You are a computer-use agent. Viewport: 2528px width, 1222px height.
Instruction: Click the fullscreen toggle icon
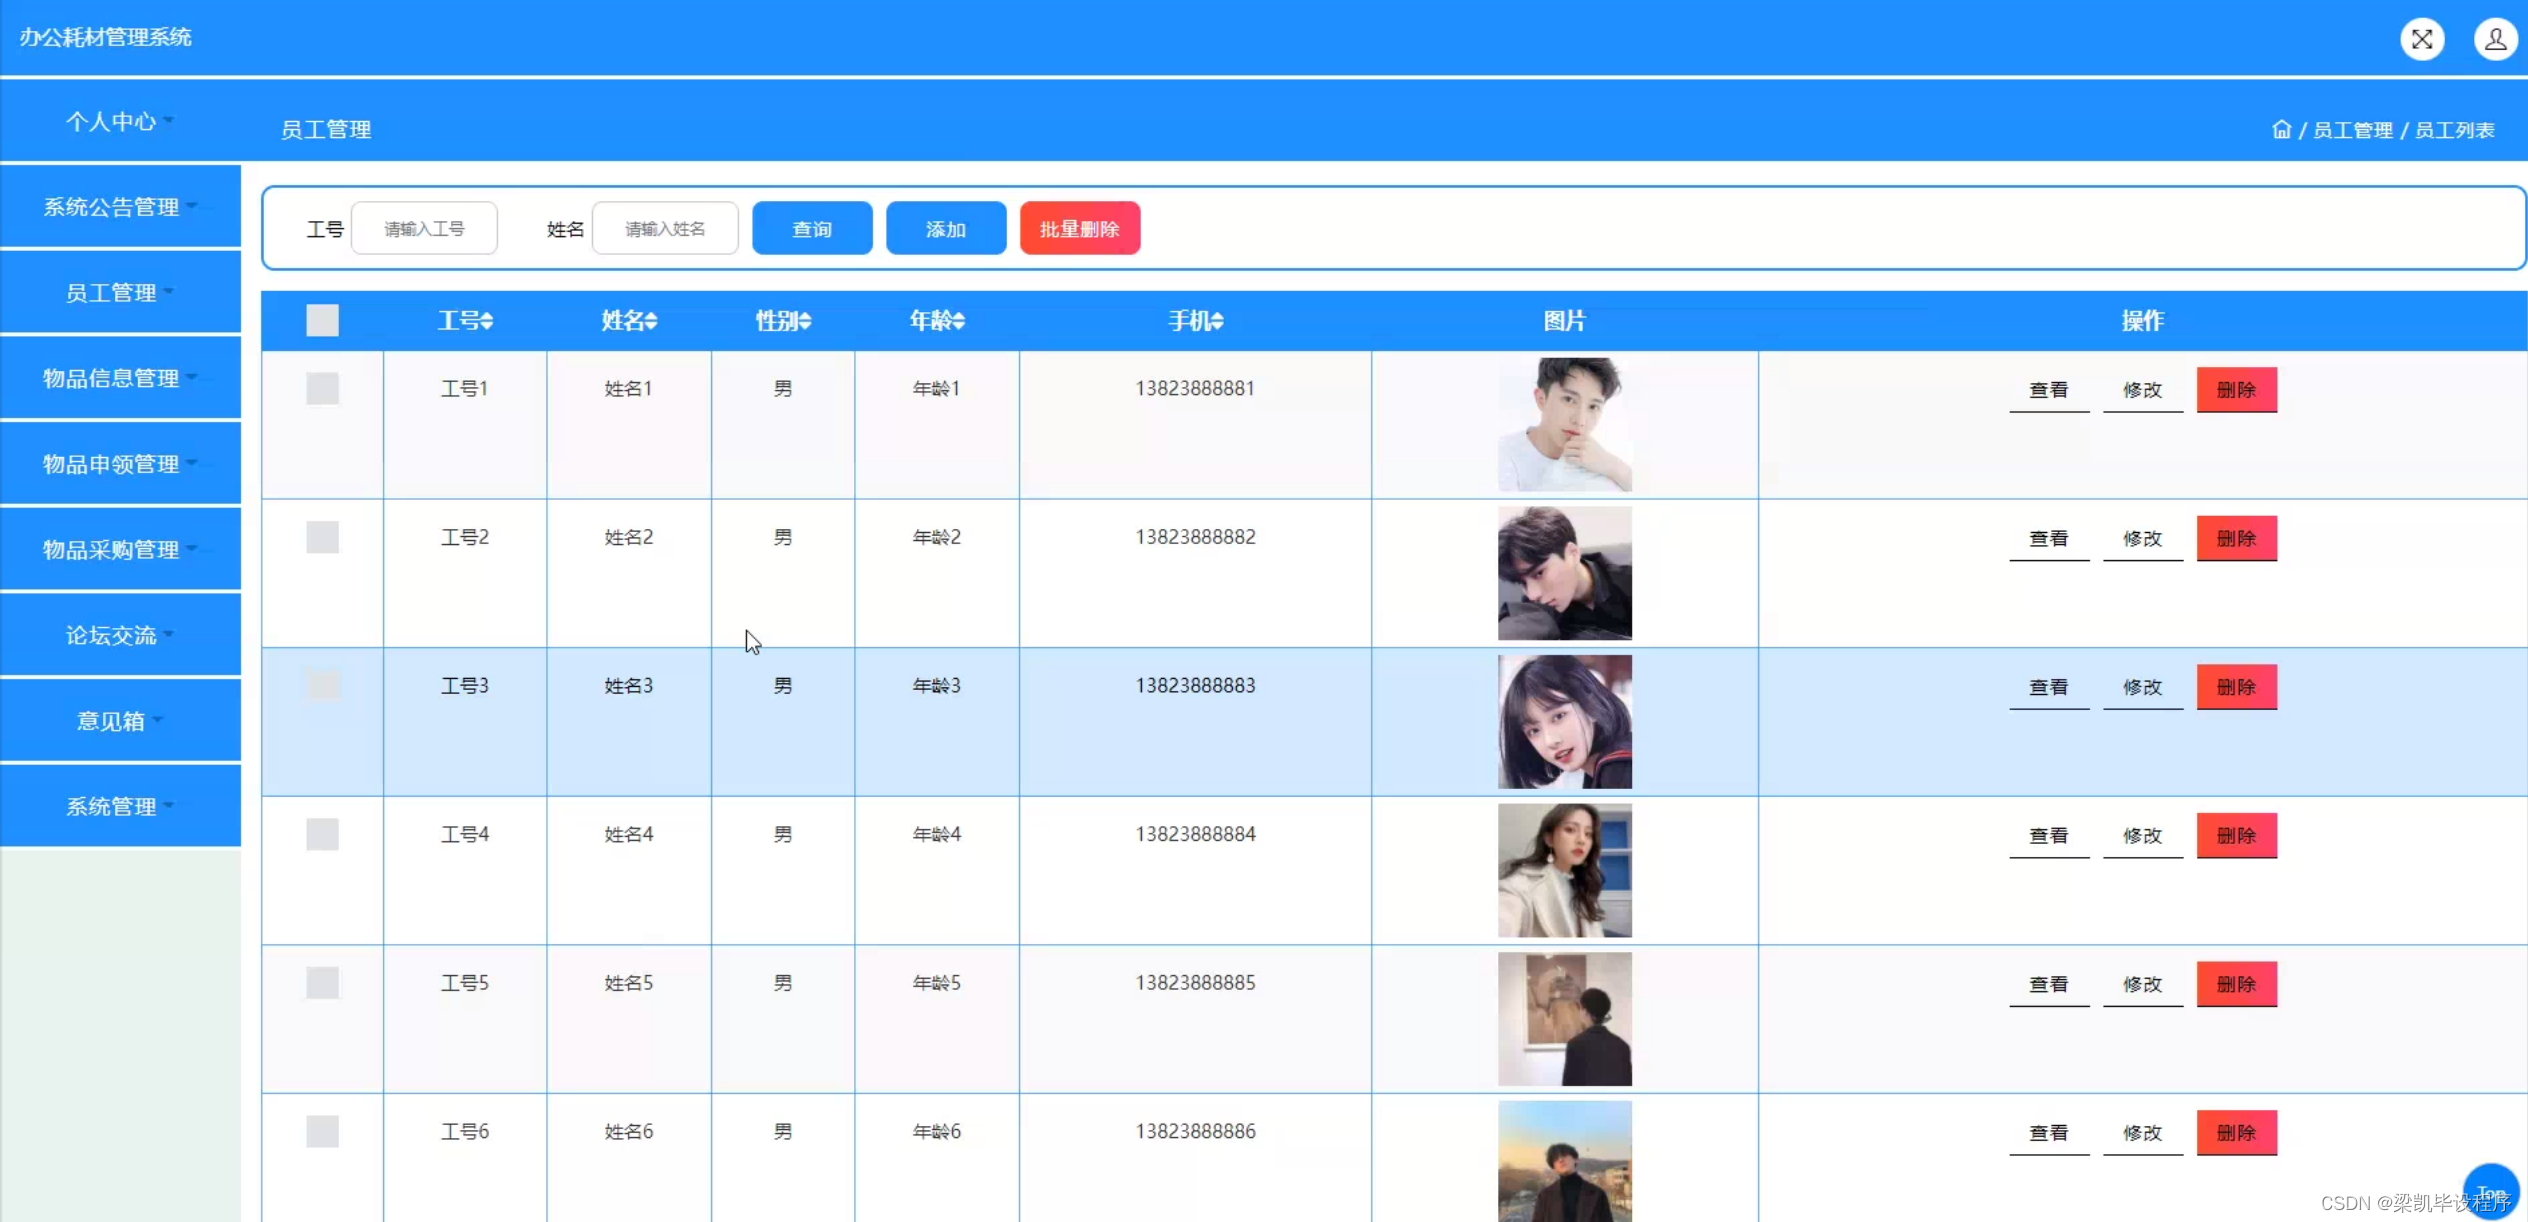tap(2421, 40)
